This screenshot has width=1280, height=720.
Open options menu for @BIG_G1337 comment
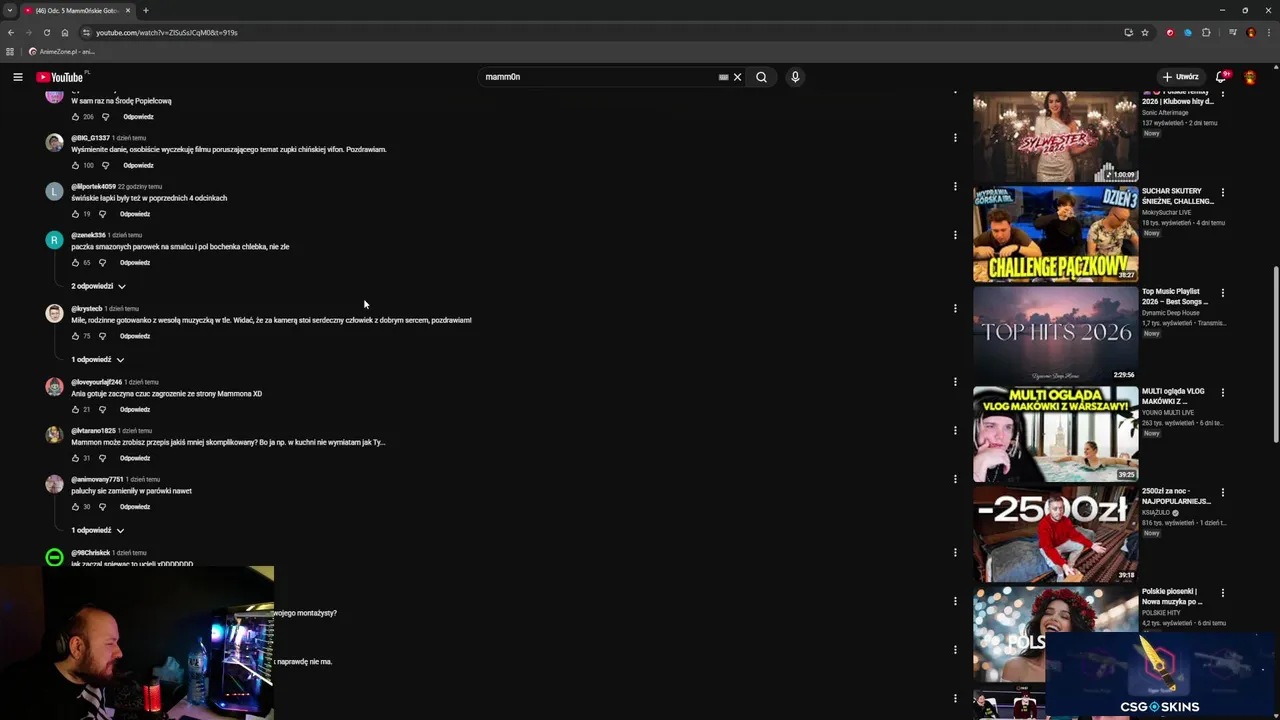click(x=955, y=138)
